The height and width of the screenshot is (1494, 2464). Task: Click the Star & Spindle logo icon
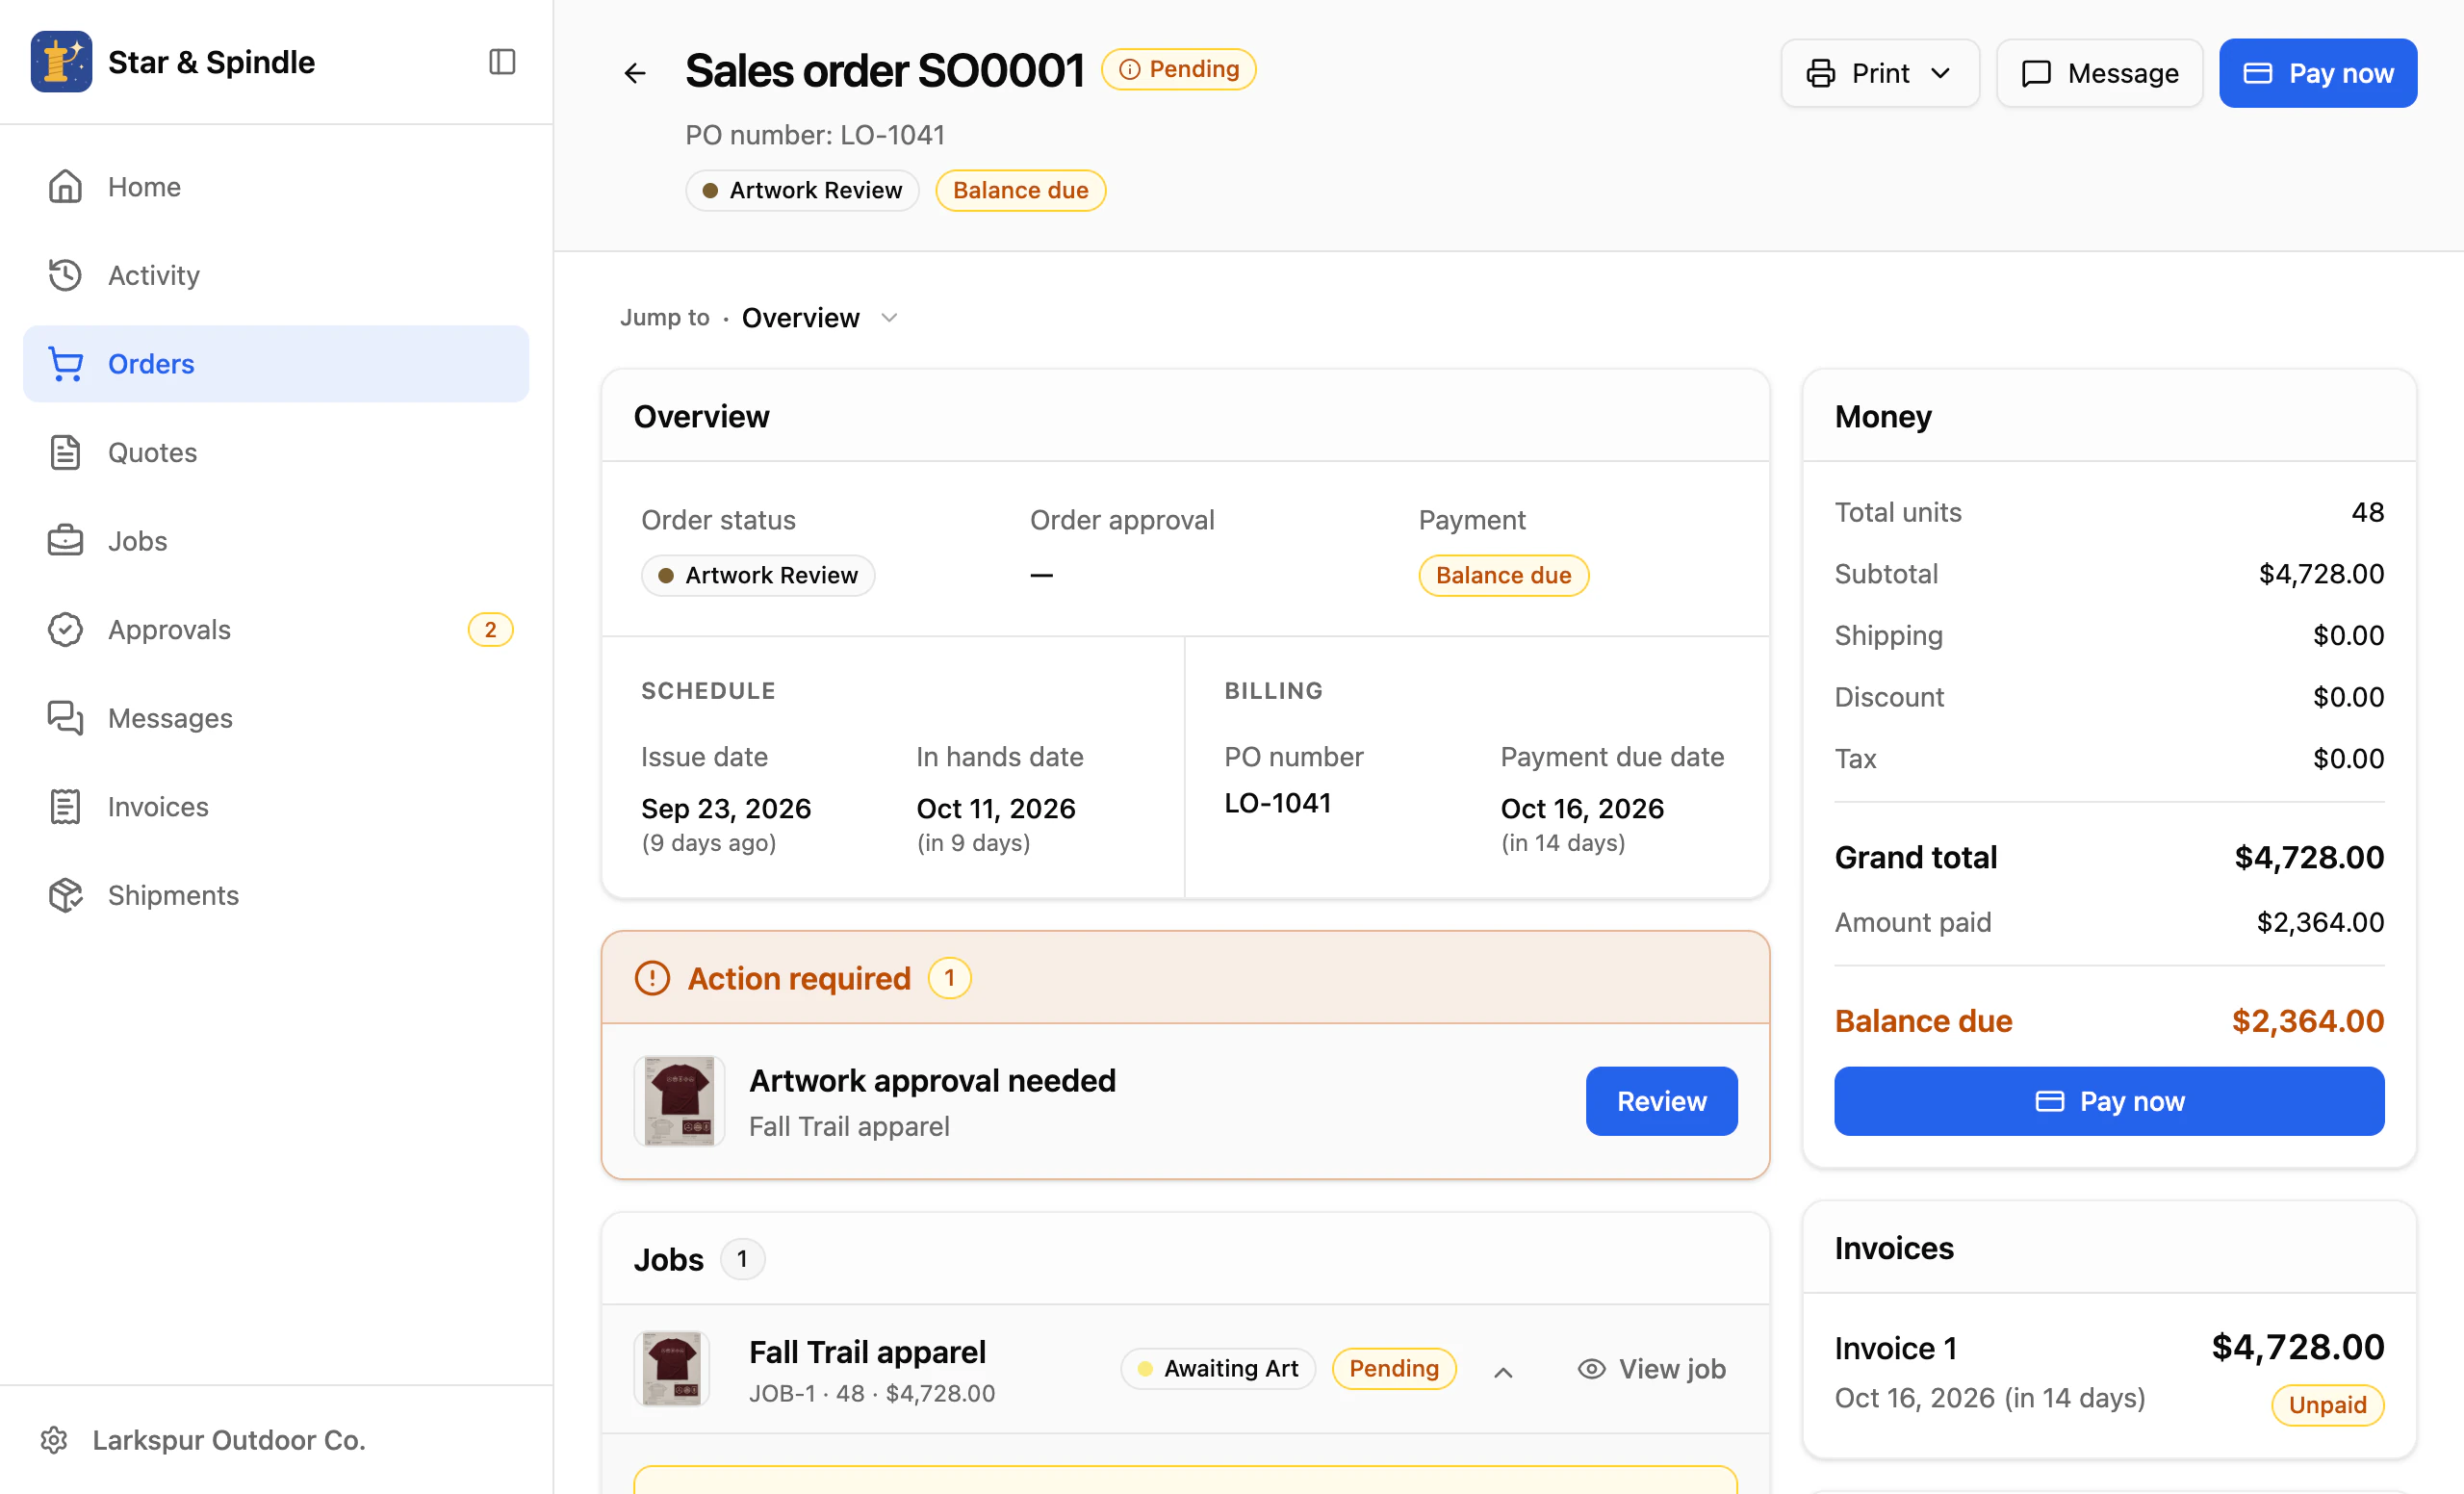pyautogui.click(x=61, y=62)
